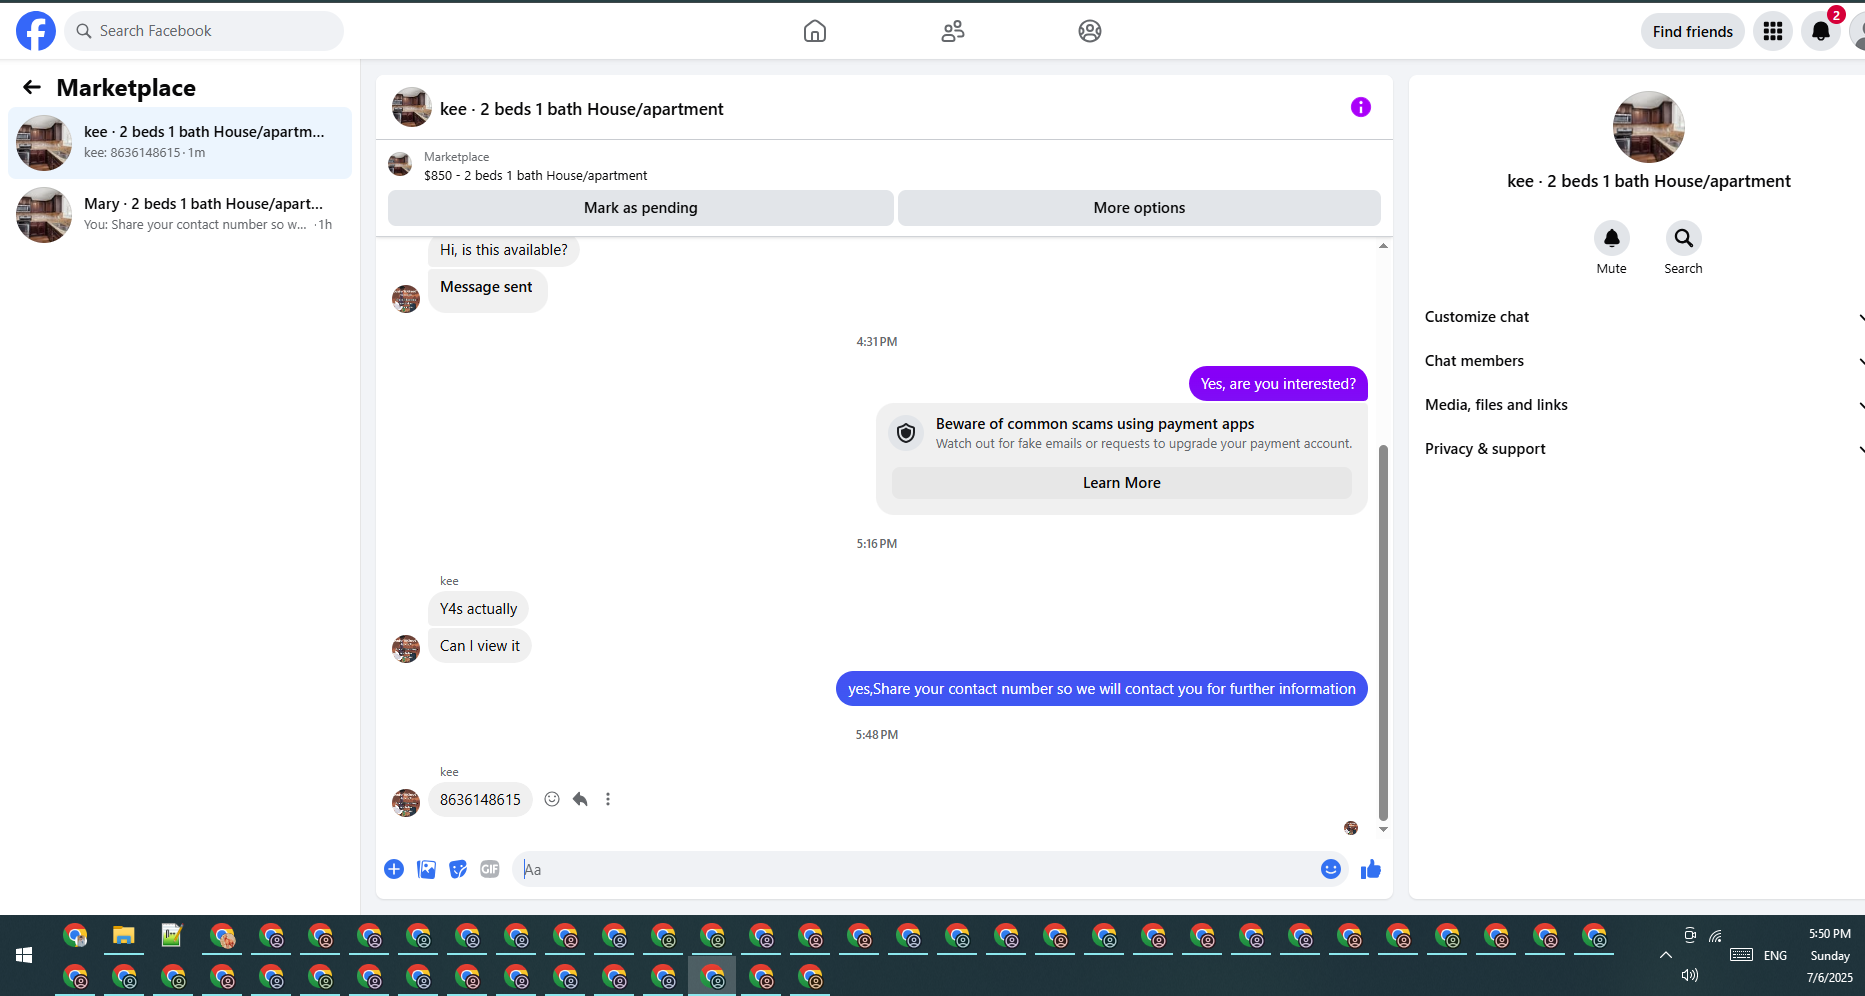Open Notepad++ from the taskbar
Image resolution: width=1865 pixels, height=996 pixels.
coord(173,936)
